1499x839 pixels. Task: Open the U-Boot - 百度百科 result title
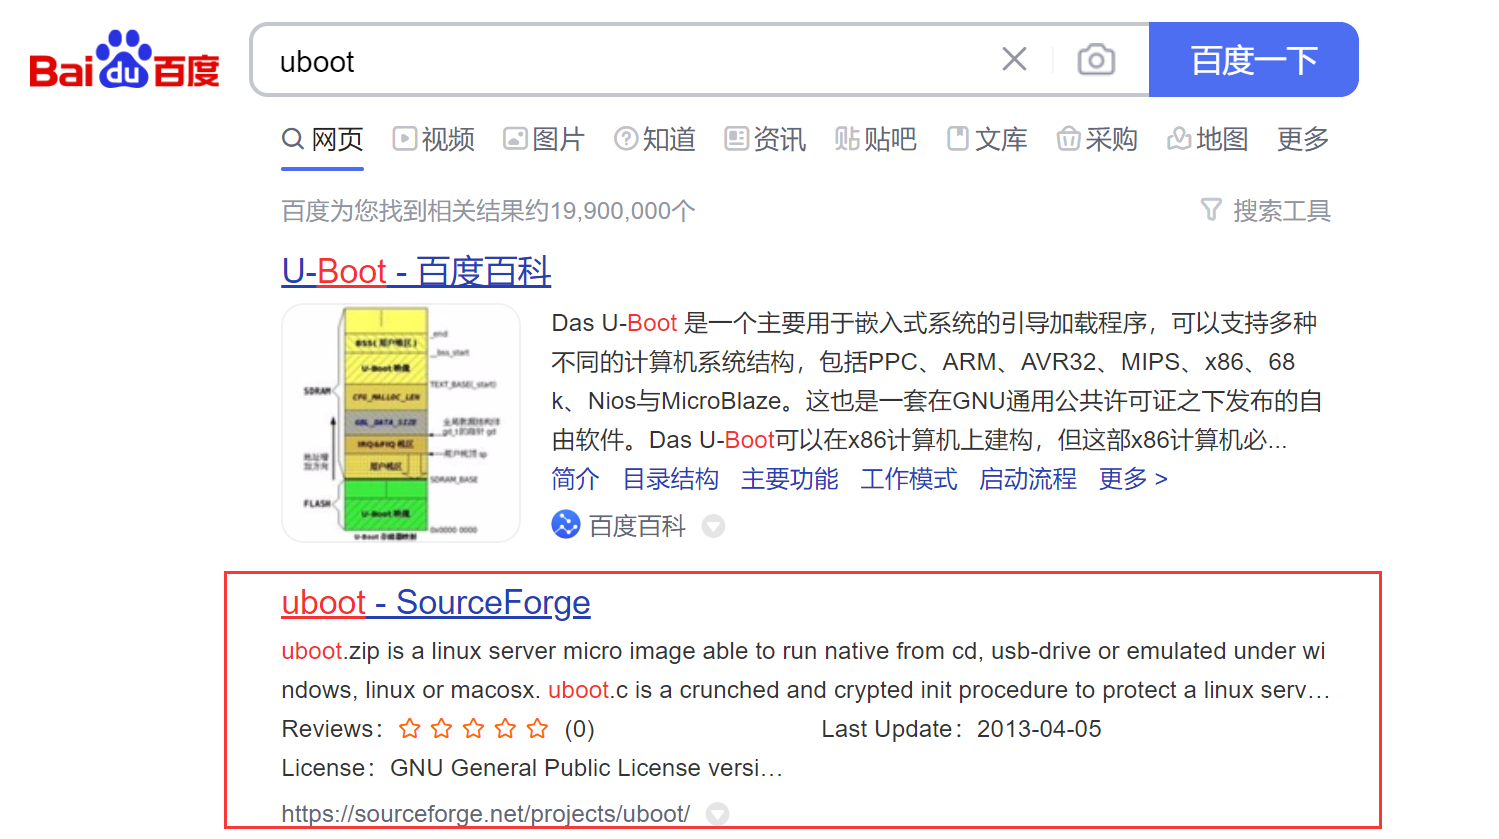click(416, 271)
